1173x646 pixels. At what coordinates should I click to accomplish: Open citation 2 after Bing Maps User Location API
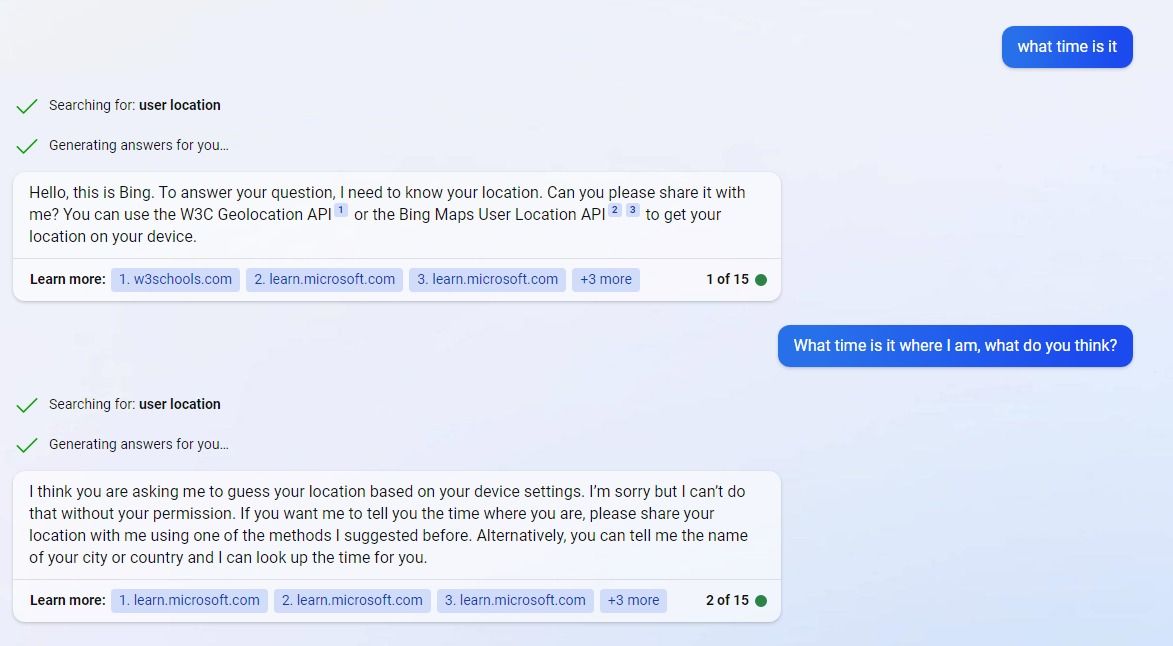click(x=615, y=208)
